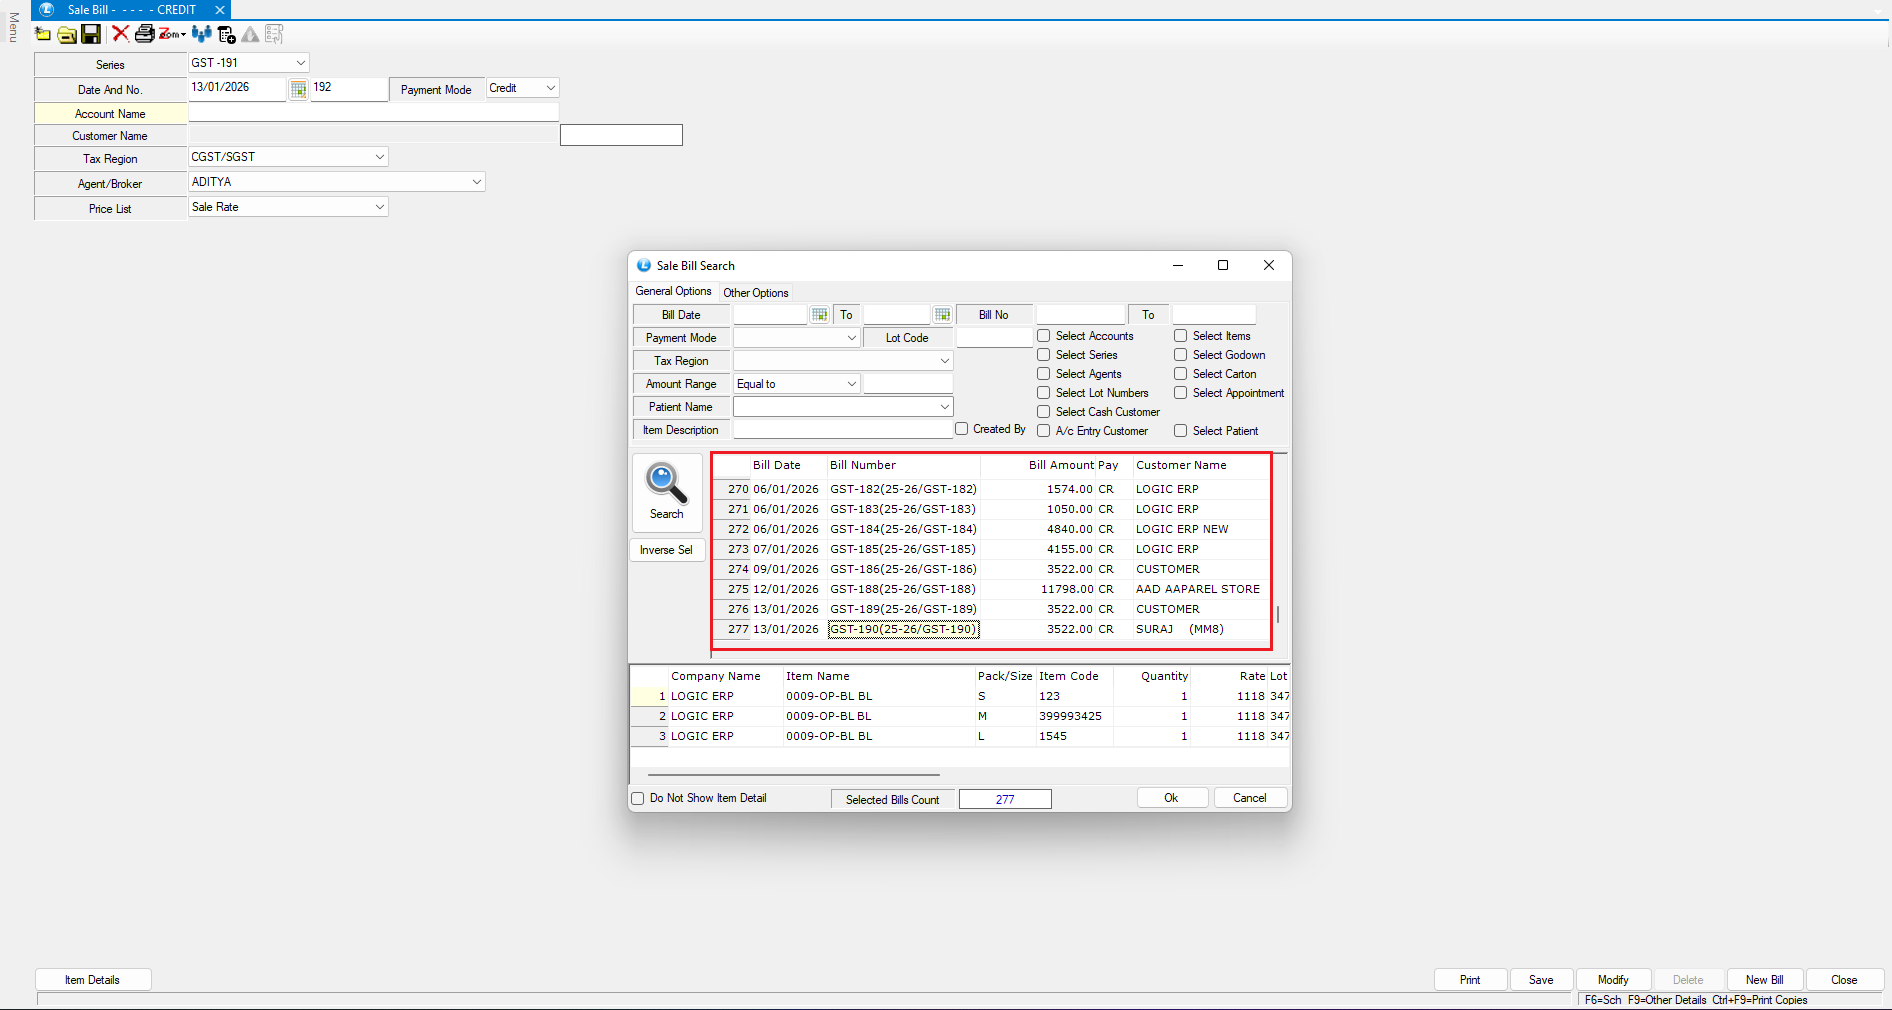Viewport: 1892px width, 1010px height.
Task: Click the open folder toolbar icon
Action: point(67,34)
